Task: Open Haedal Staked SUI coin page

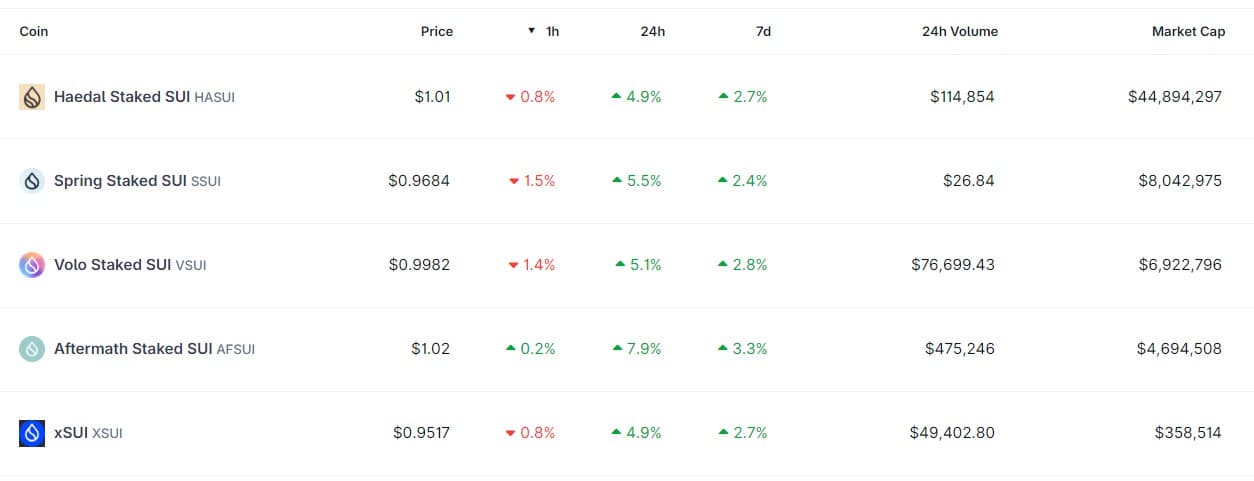Action: [121, 97]
